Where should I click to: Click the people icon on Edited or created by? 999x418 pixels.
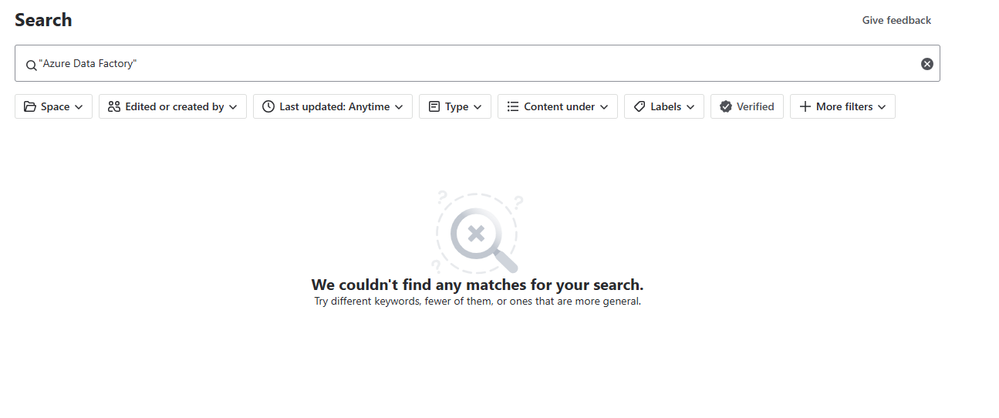(114, 106)
